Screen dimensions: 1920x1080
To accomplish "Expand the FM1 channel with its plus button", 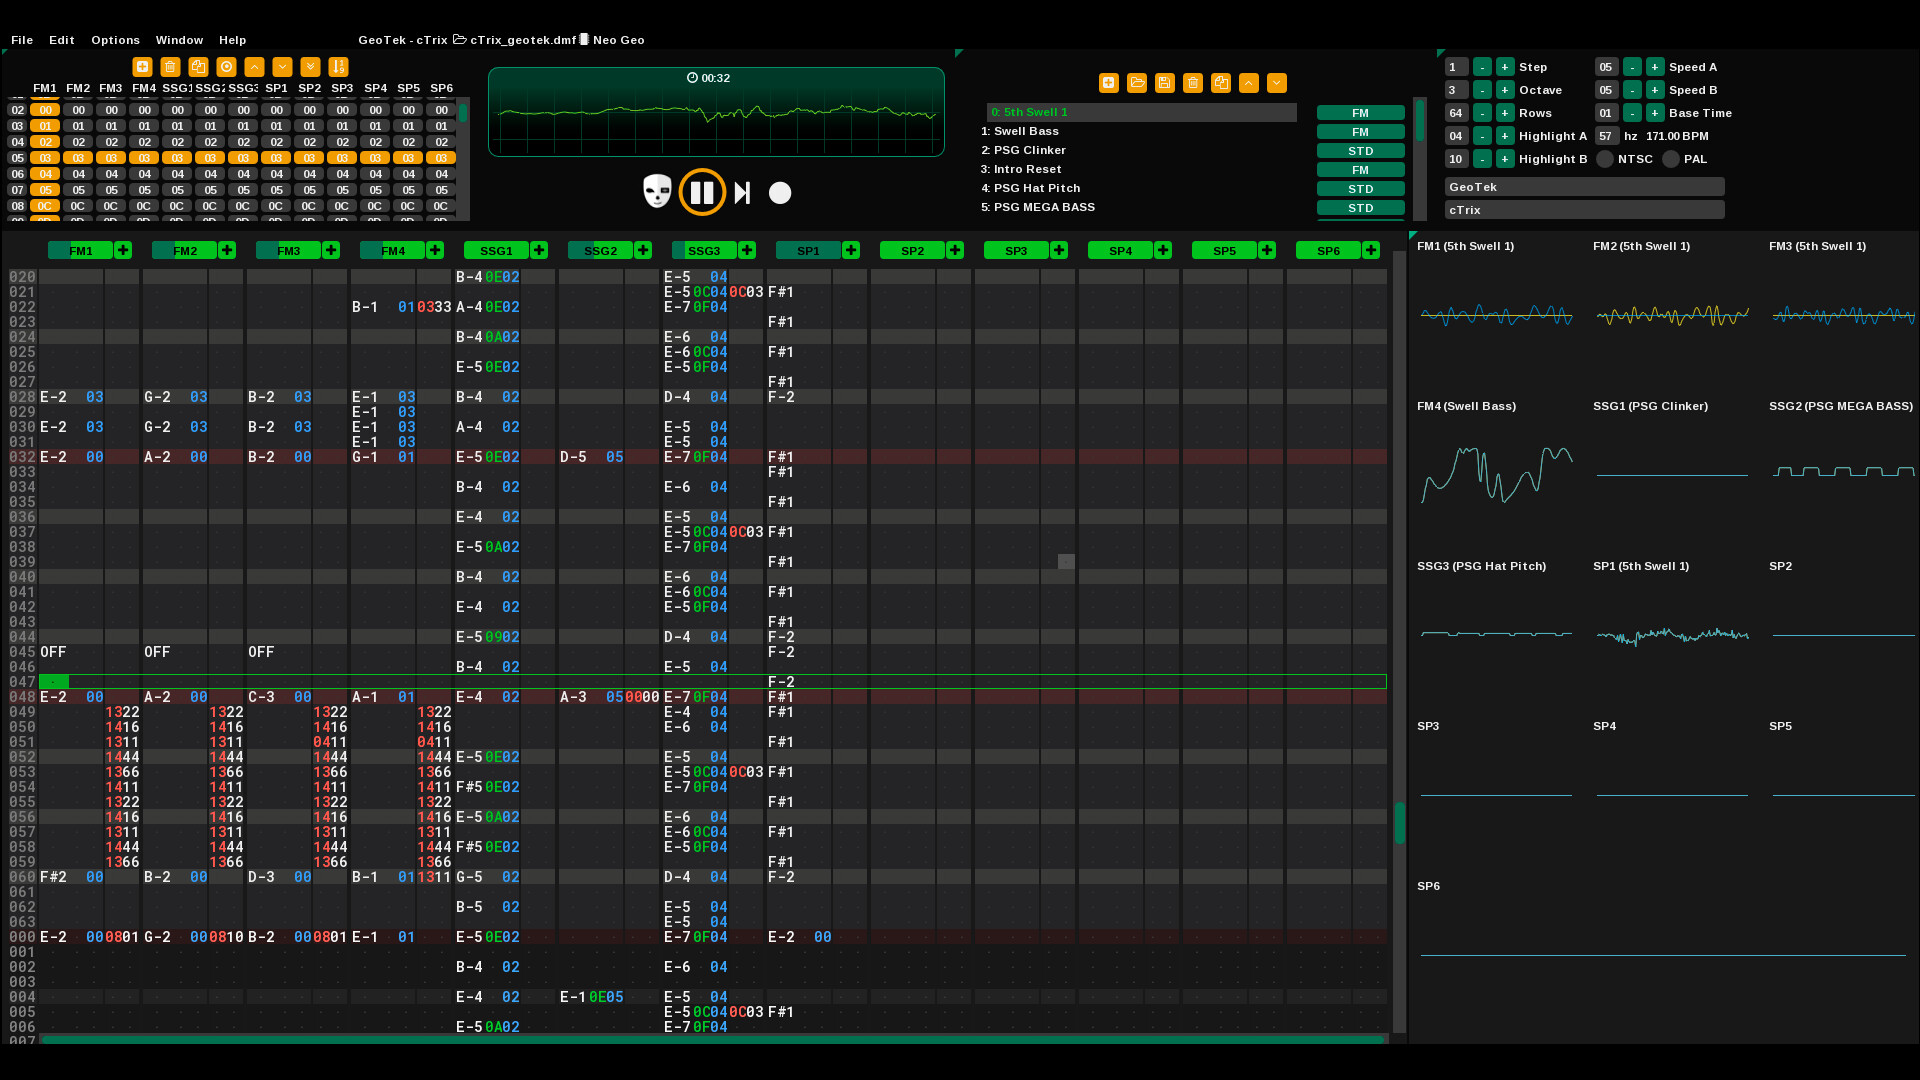I will point(122,250).
